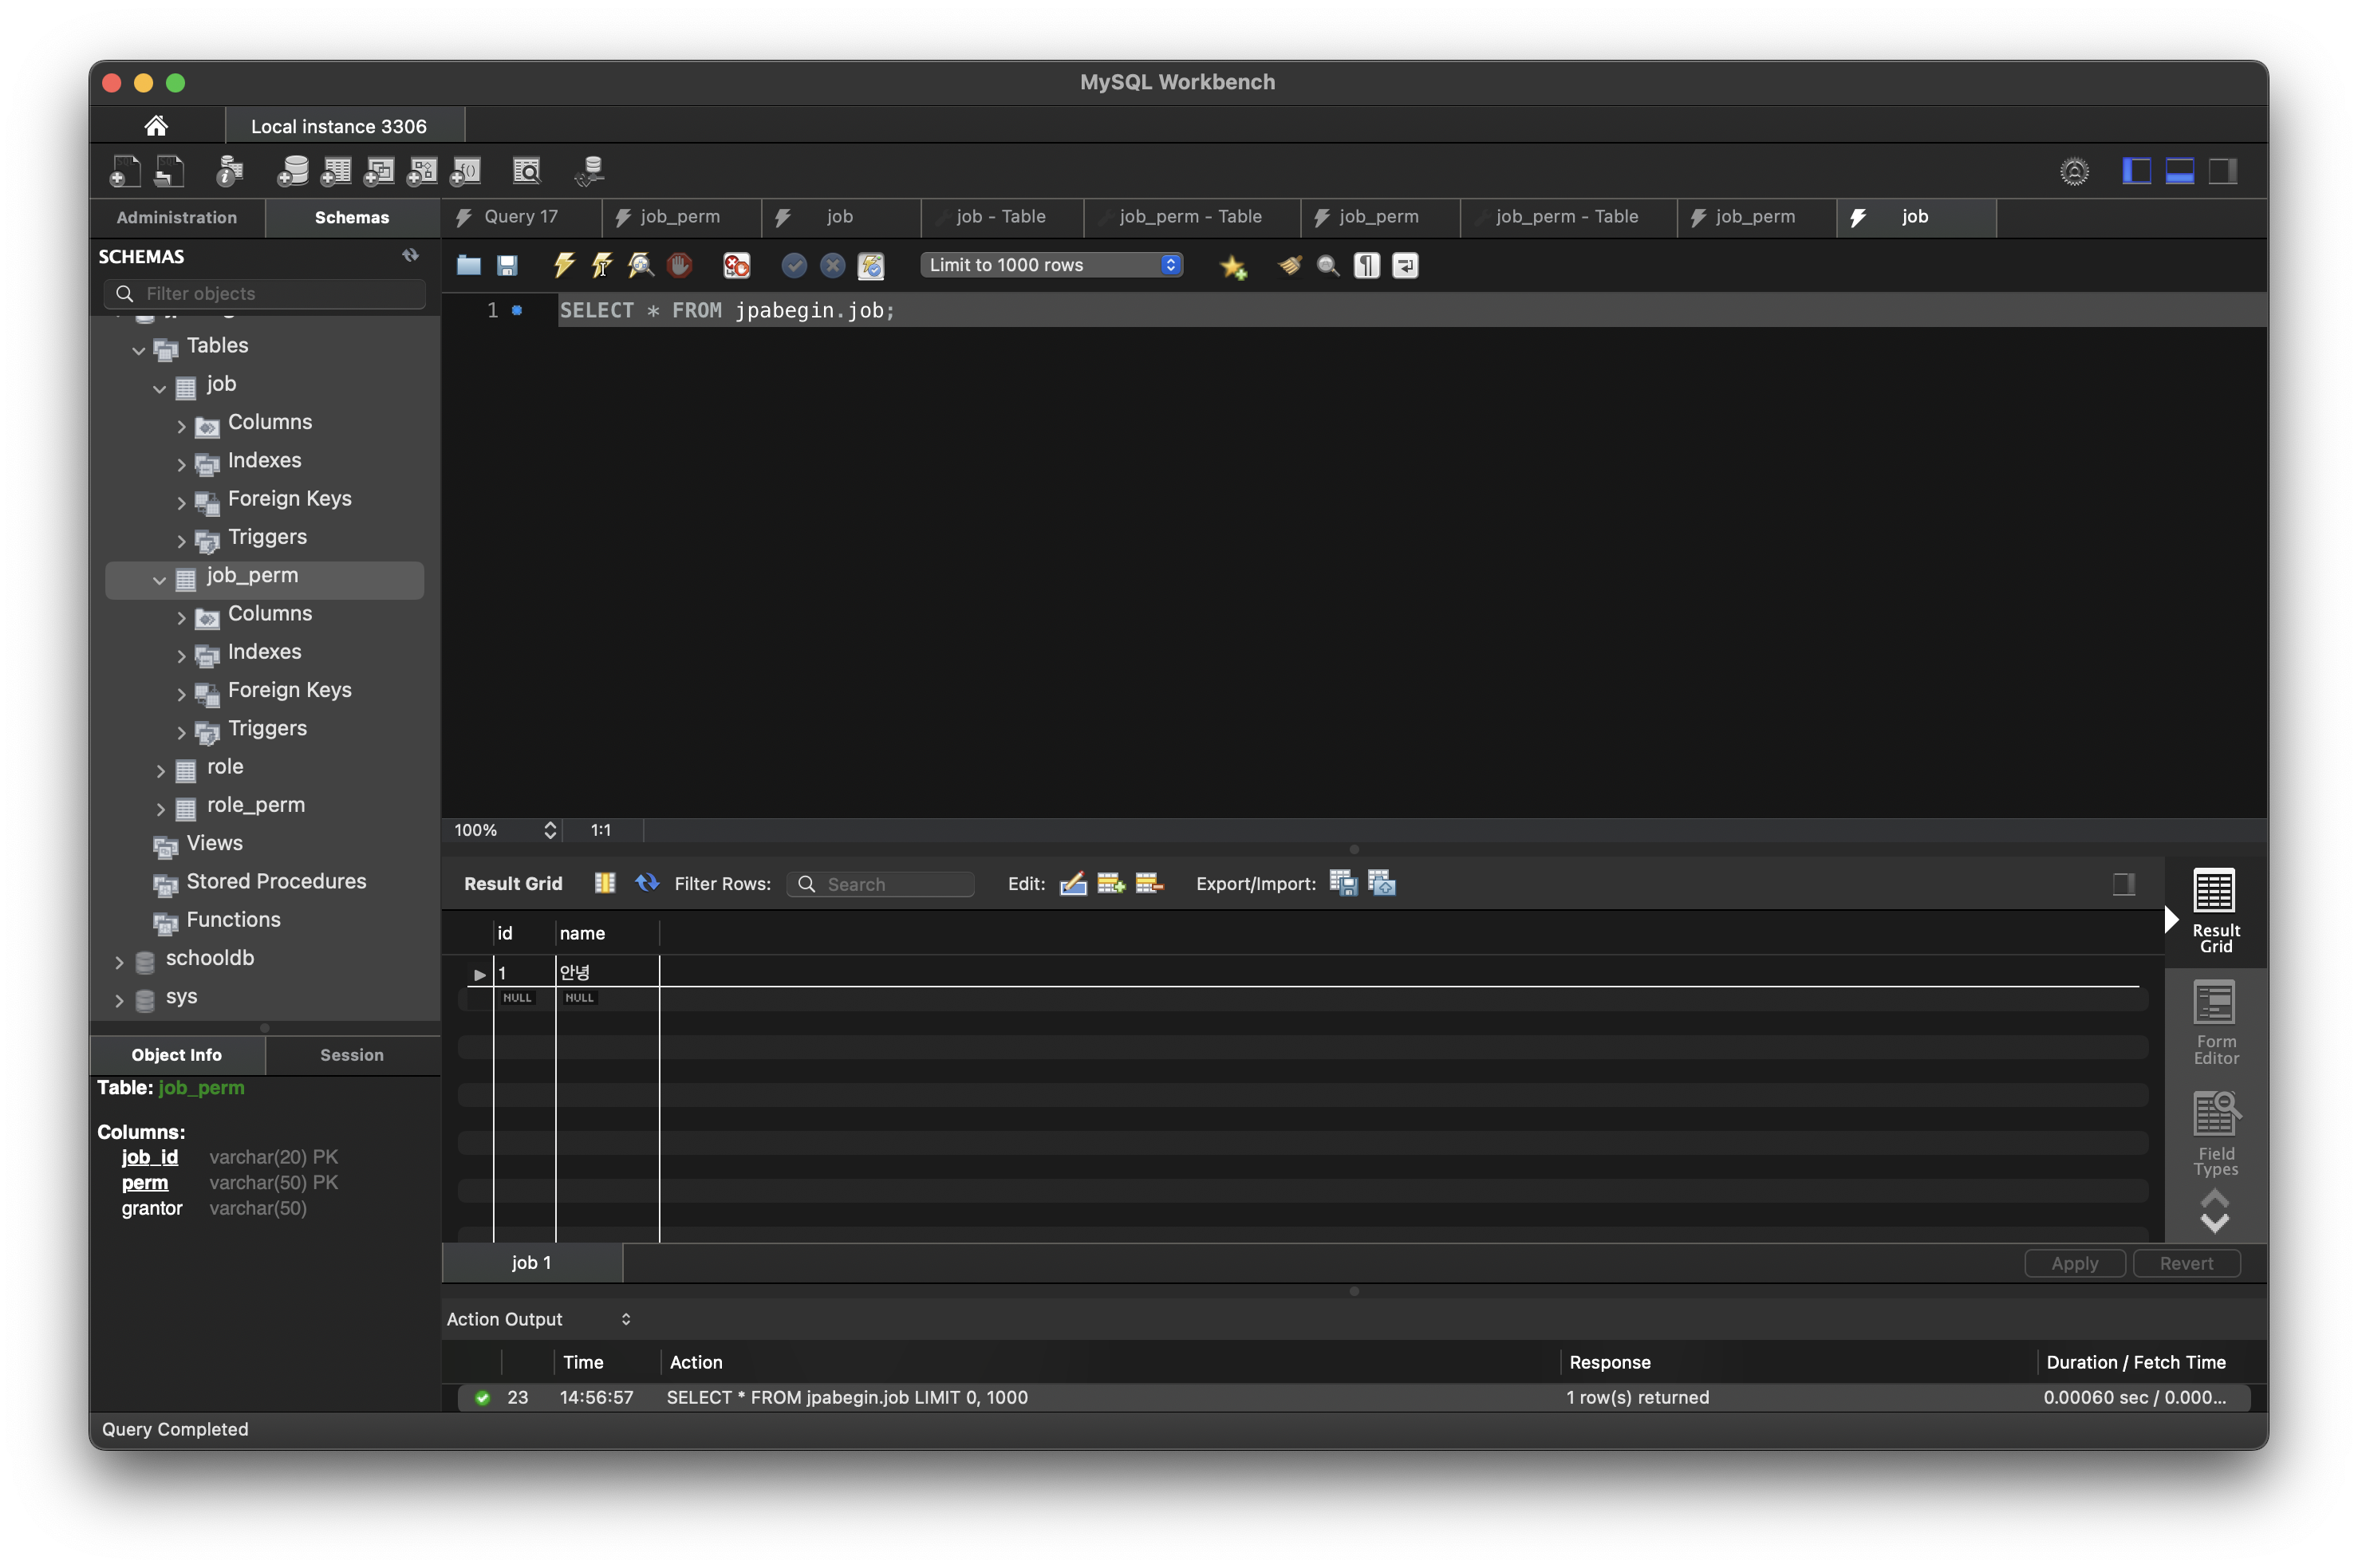Expand the schooldb schema node
This screenshot has height=1568, width=2358.
119,961
